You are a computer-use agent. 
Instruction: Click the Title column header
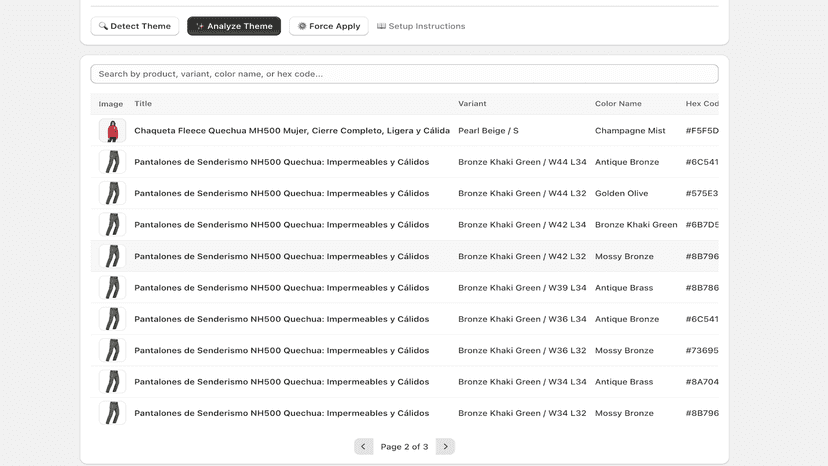point(143,104)
